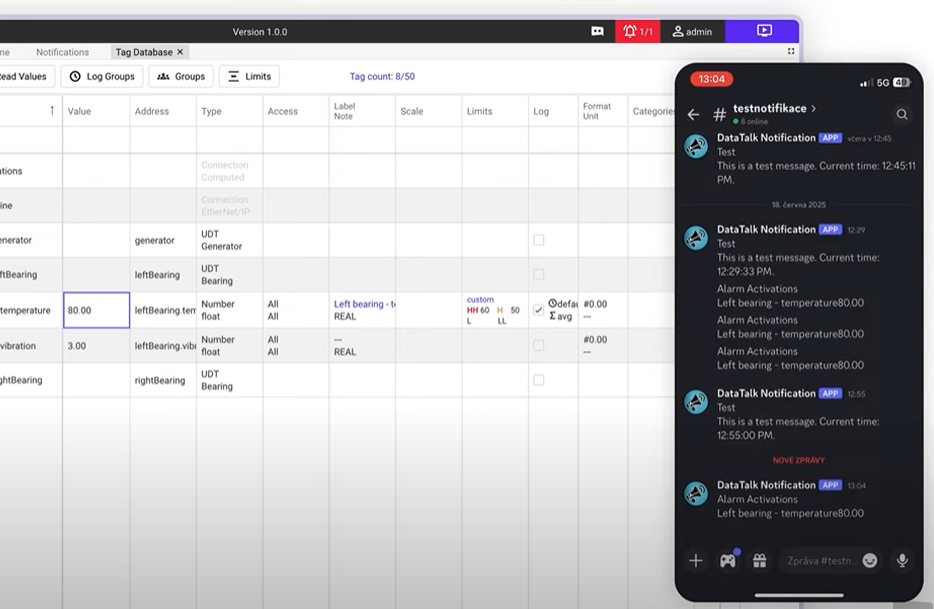The height and width of the screenshot is (609, 934).
Task: Tap the plus attachment icon on phone
Action: coord(696,560)
